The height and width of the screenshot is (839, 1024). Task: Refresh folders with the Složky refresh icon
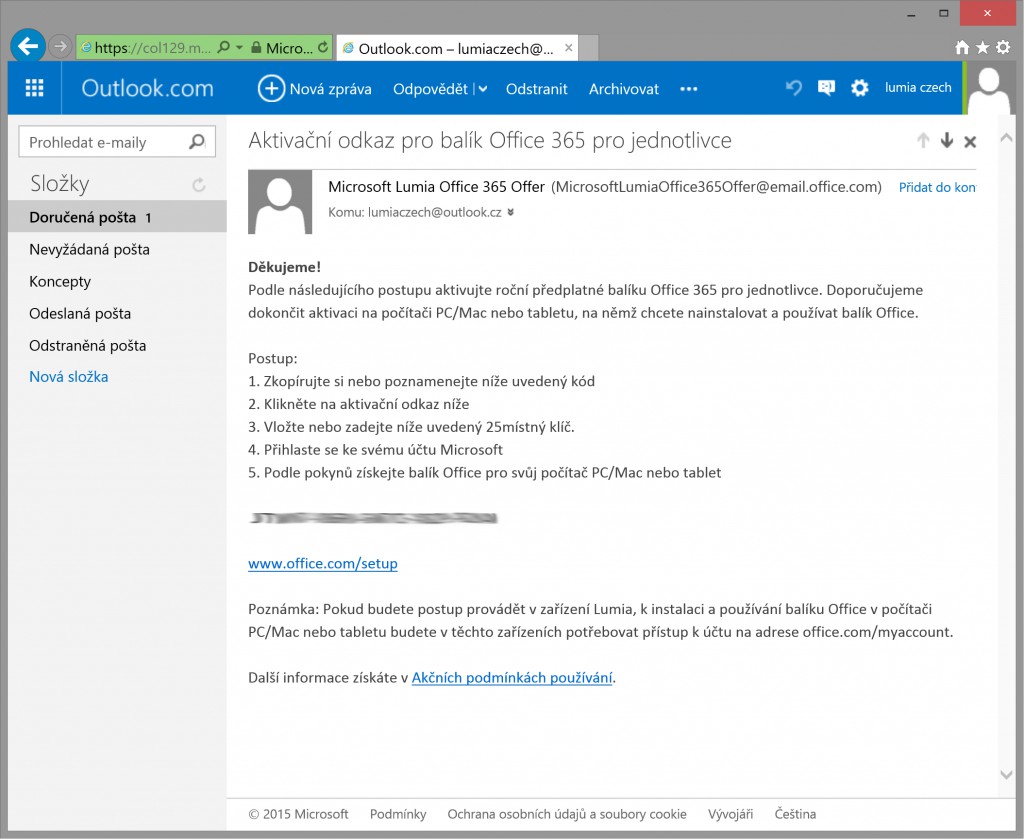coord(199,185)
